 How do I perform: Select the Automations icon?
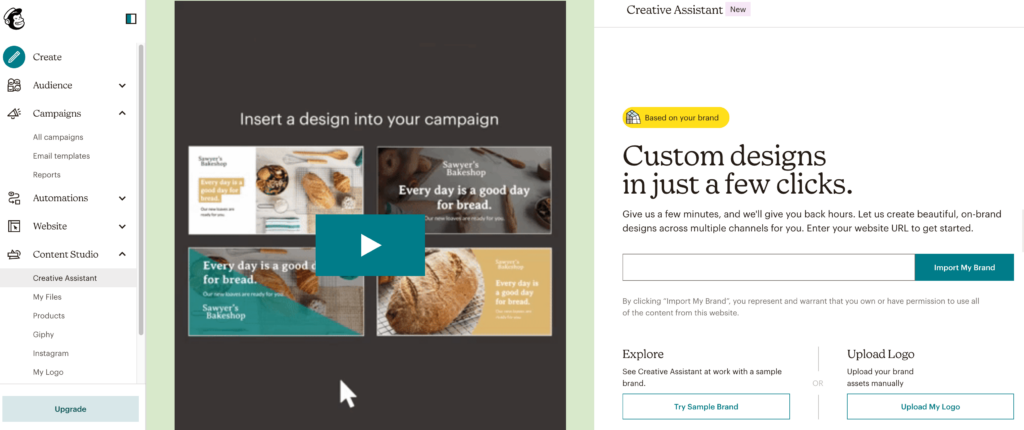point(14,198)
